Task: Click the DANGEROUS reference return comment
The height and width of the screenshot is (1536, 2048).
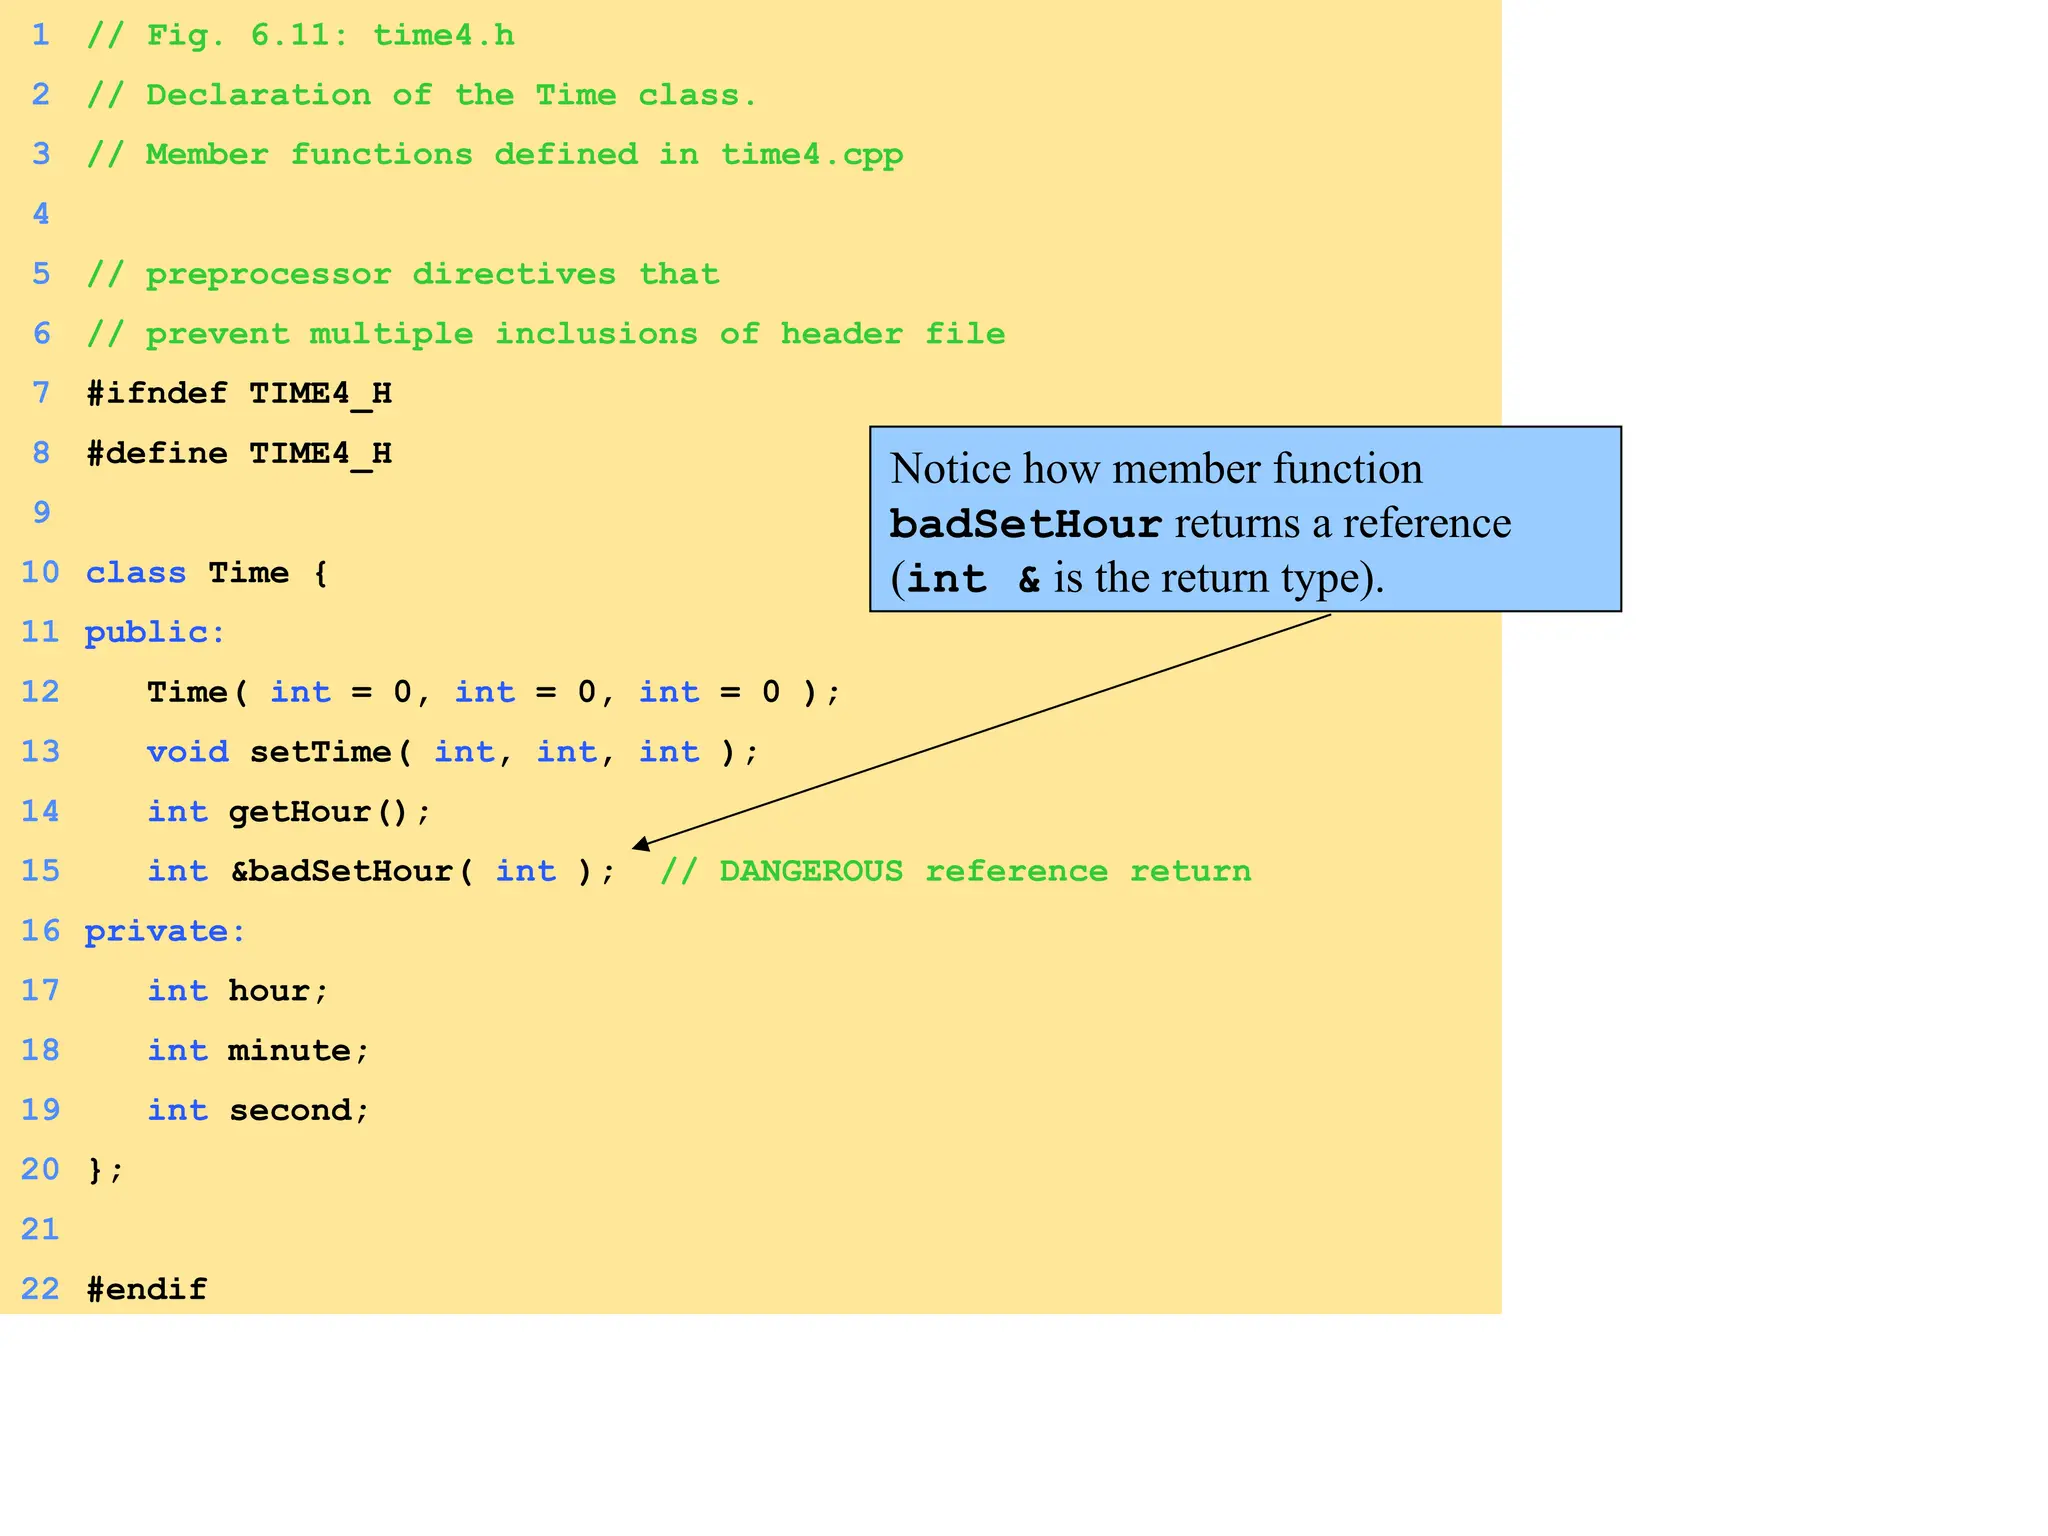Action: coord(955,871)
